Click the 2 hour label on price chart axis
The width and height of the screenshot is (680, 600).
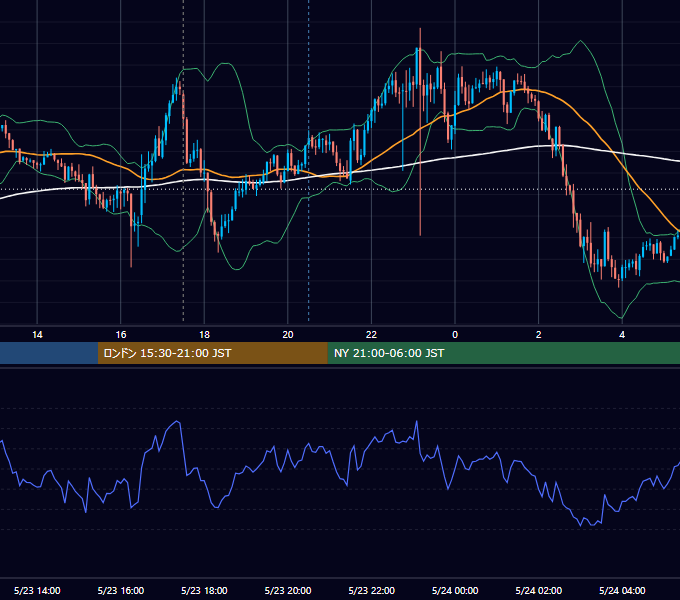(x=539, y=335)
